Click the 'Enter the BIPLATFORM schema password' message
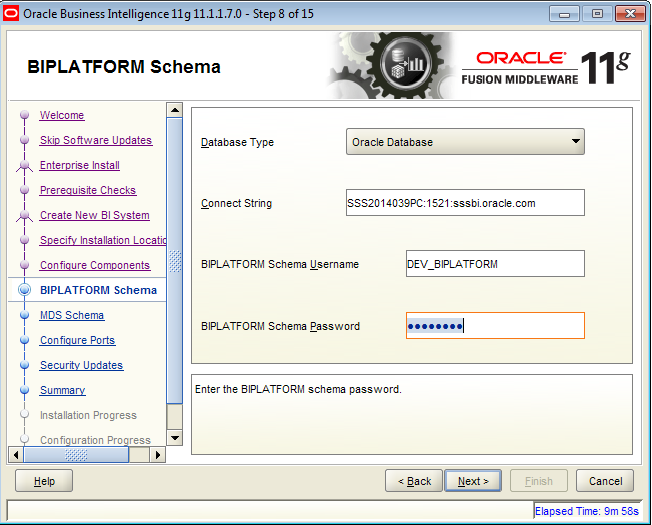Image resolution: width=652 pixels, height=525 pixels. tap(298, 389)
